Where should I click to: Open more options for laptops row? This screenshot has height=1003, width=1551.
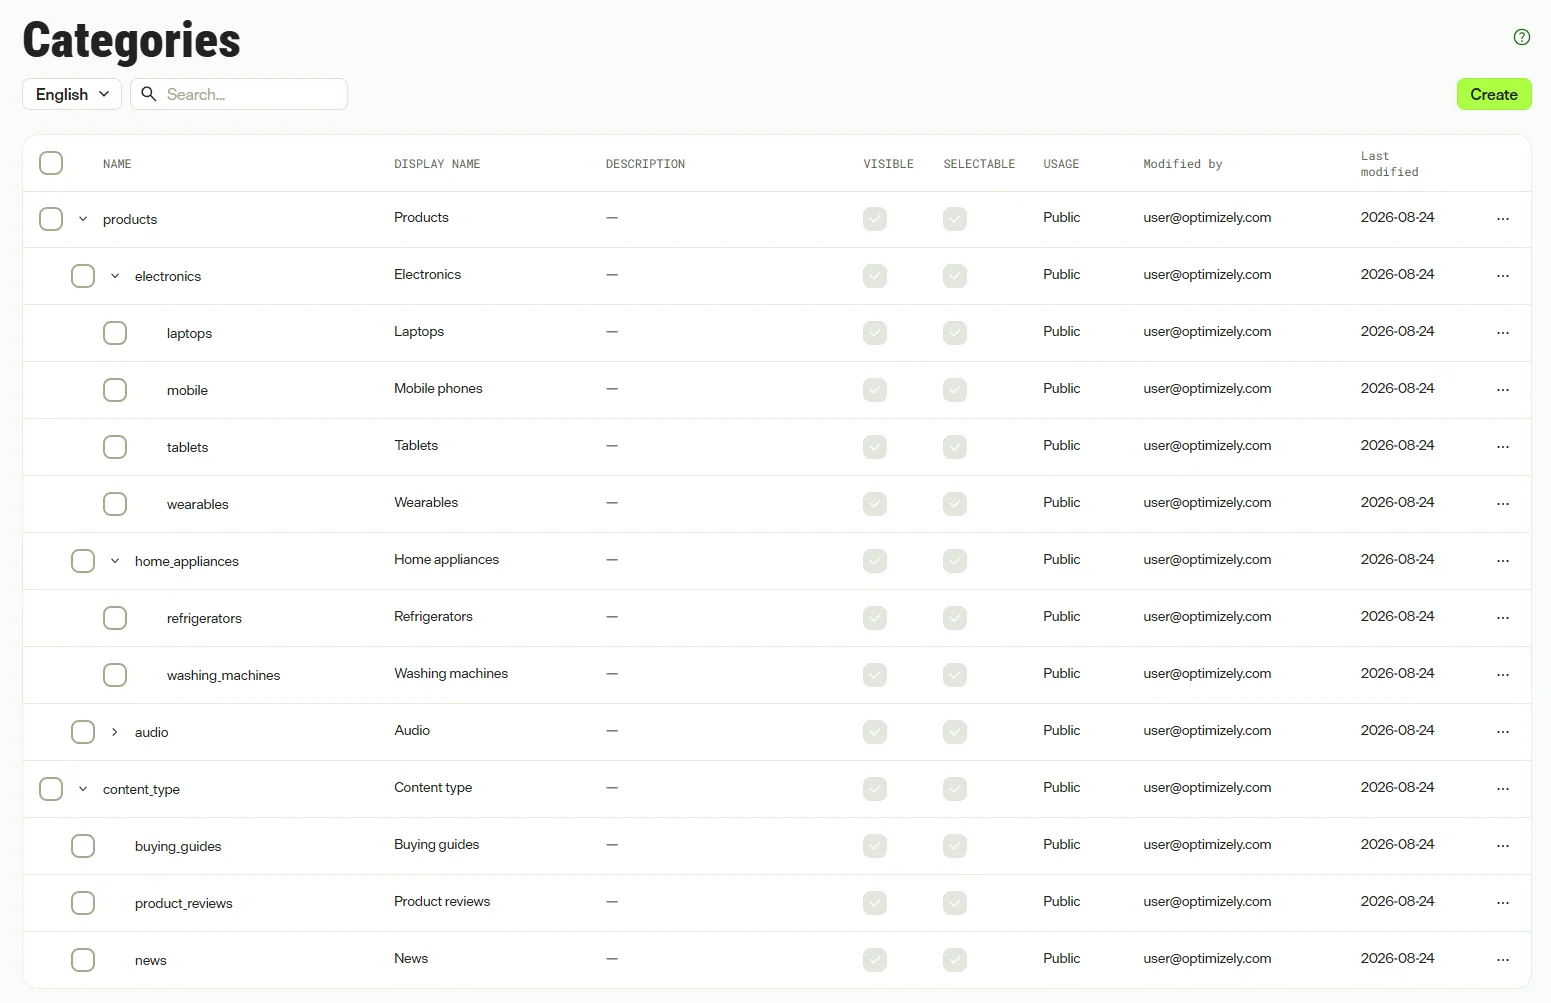click(1503, 333)
